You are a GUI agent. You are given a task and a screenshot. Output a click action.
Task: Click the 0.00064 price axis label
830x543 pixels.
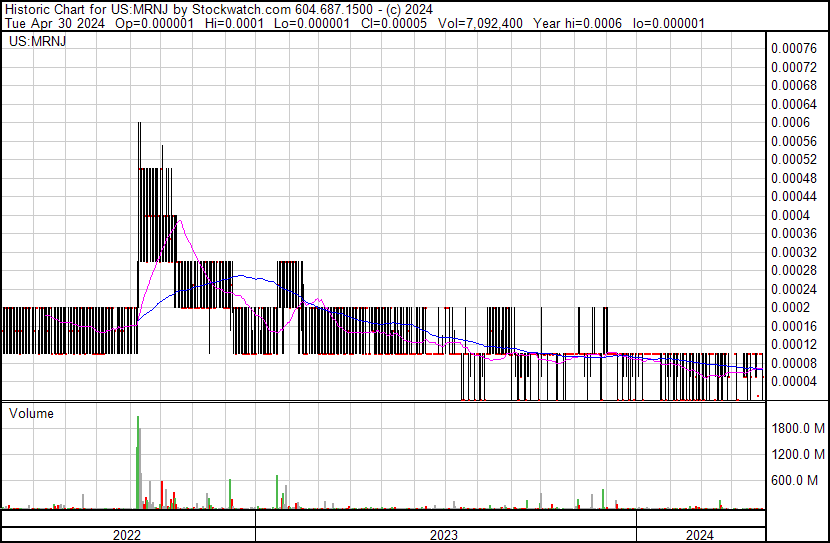coord(794,104)
